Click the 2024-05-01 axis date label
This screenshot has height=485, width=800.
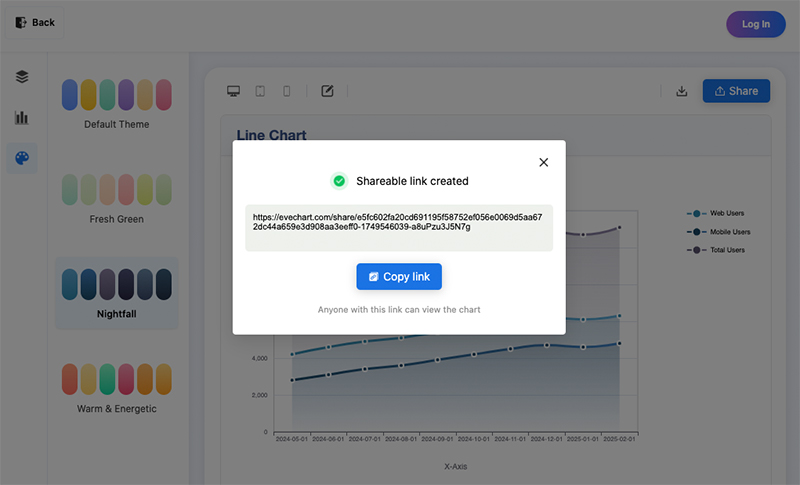click(292, 439)
